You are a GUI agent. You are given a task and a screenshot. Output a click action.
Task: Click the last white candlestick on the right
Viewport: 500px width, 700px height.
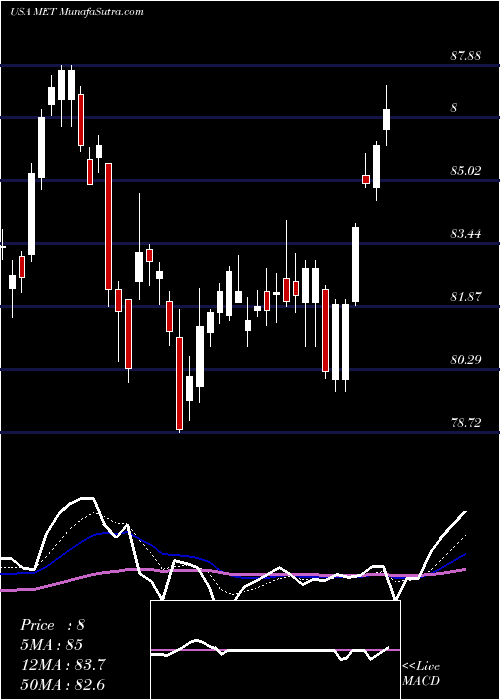coord(387,119)
